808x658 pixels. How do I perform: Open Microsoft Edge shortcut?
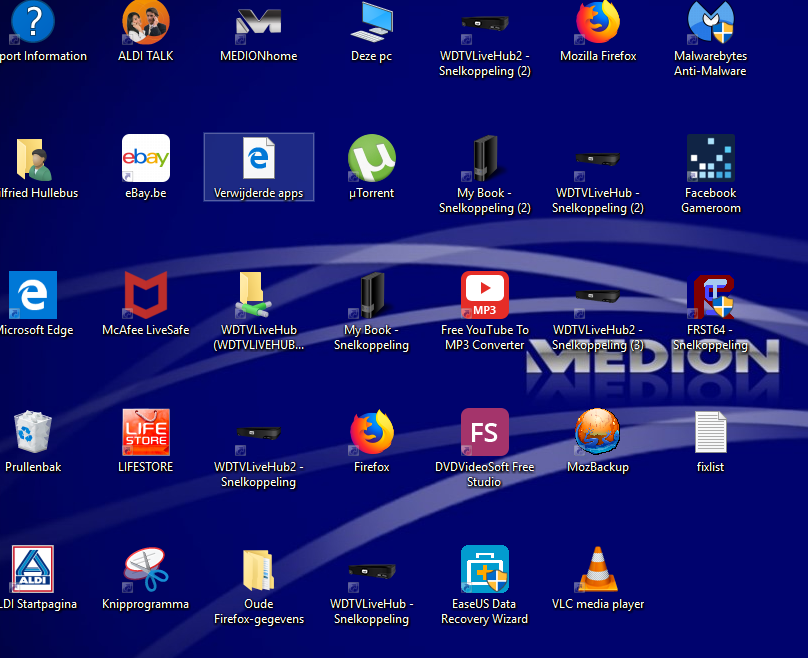tap(33, 295)
